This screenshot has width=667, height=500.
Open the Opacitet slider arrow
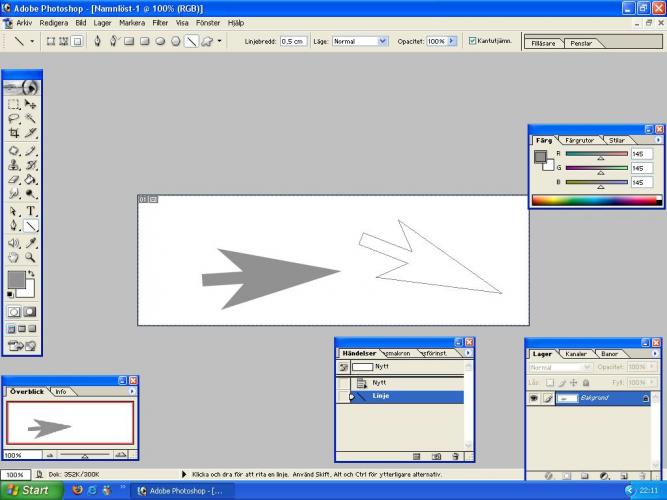pos(452,42)
